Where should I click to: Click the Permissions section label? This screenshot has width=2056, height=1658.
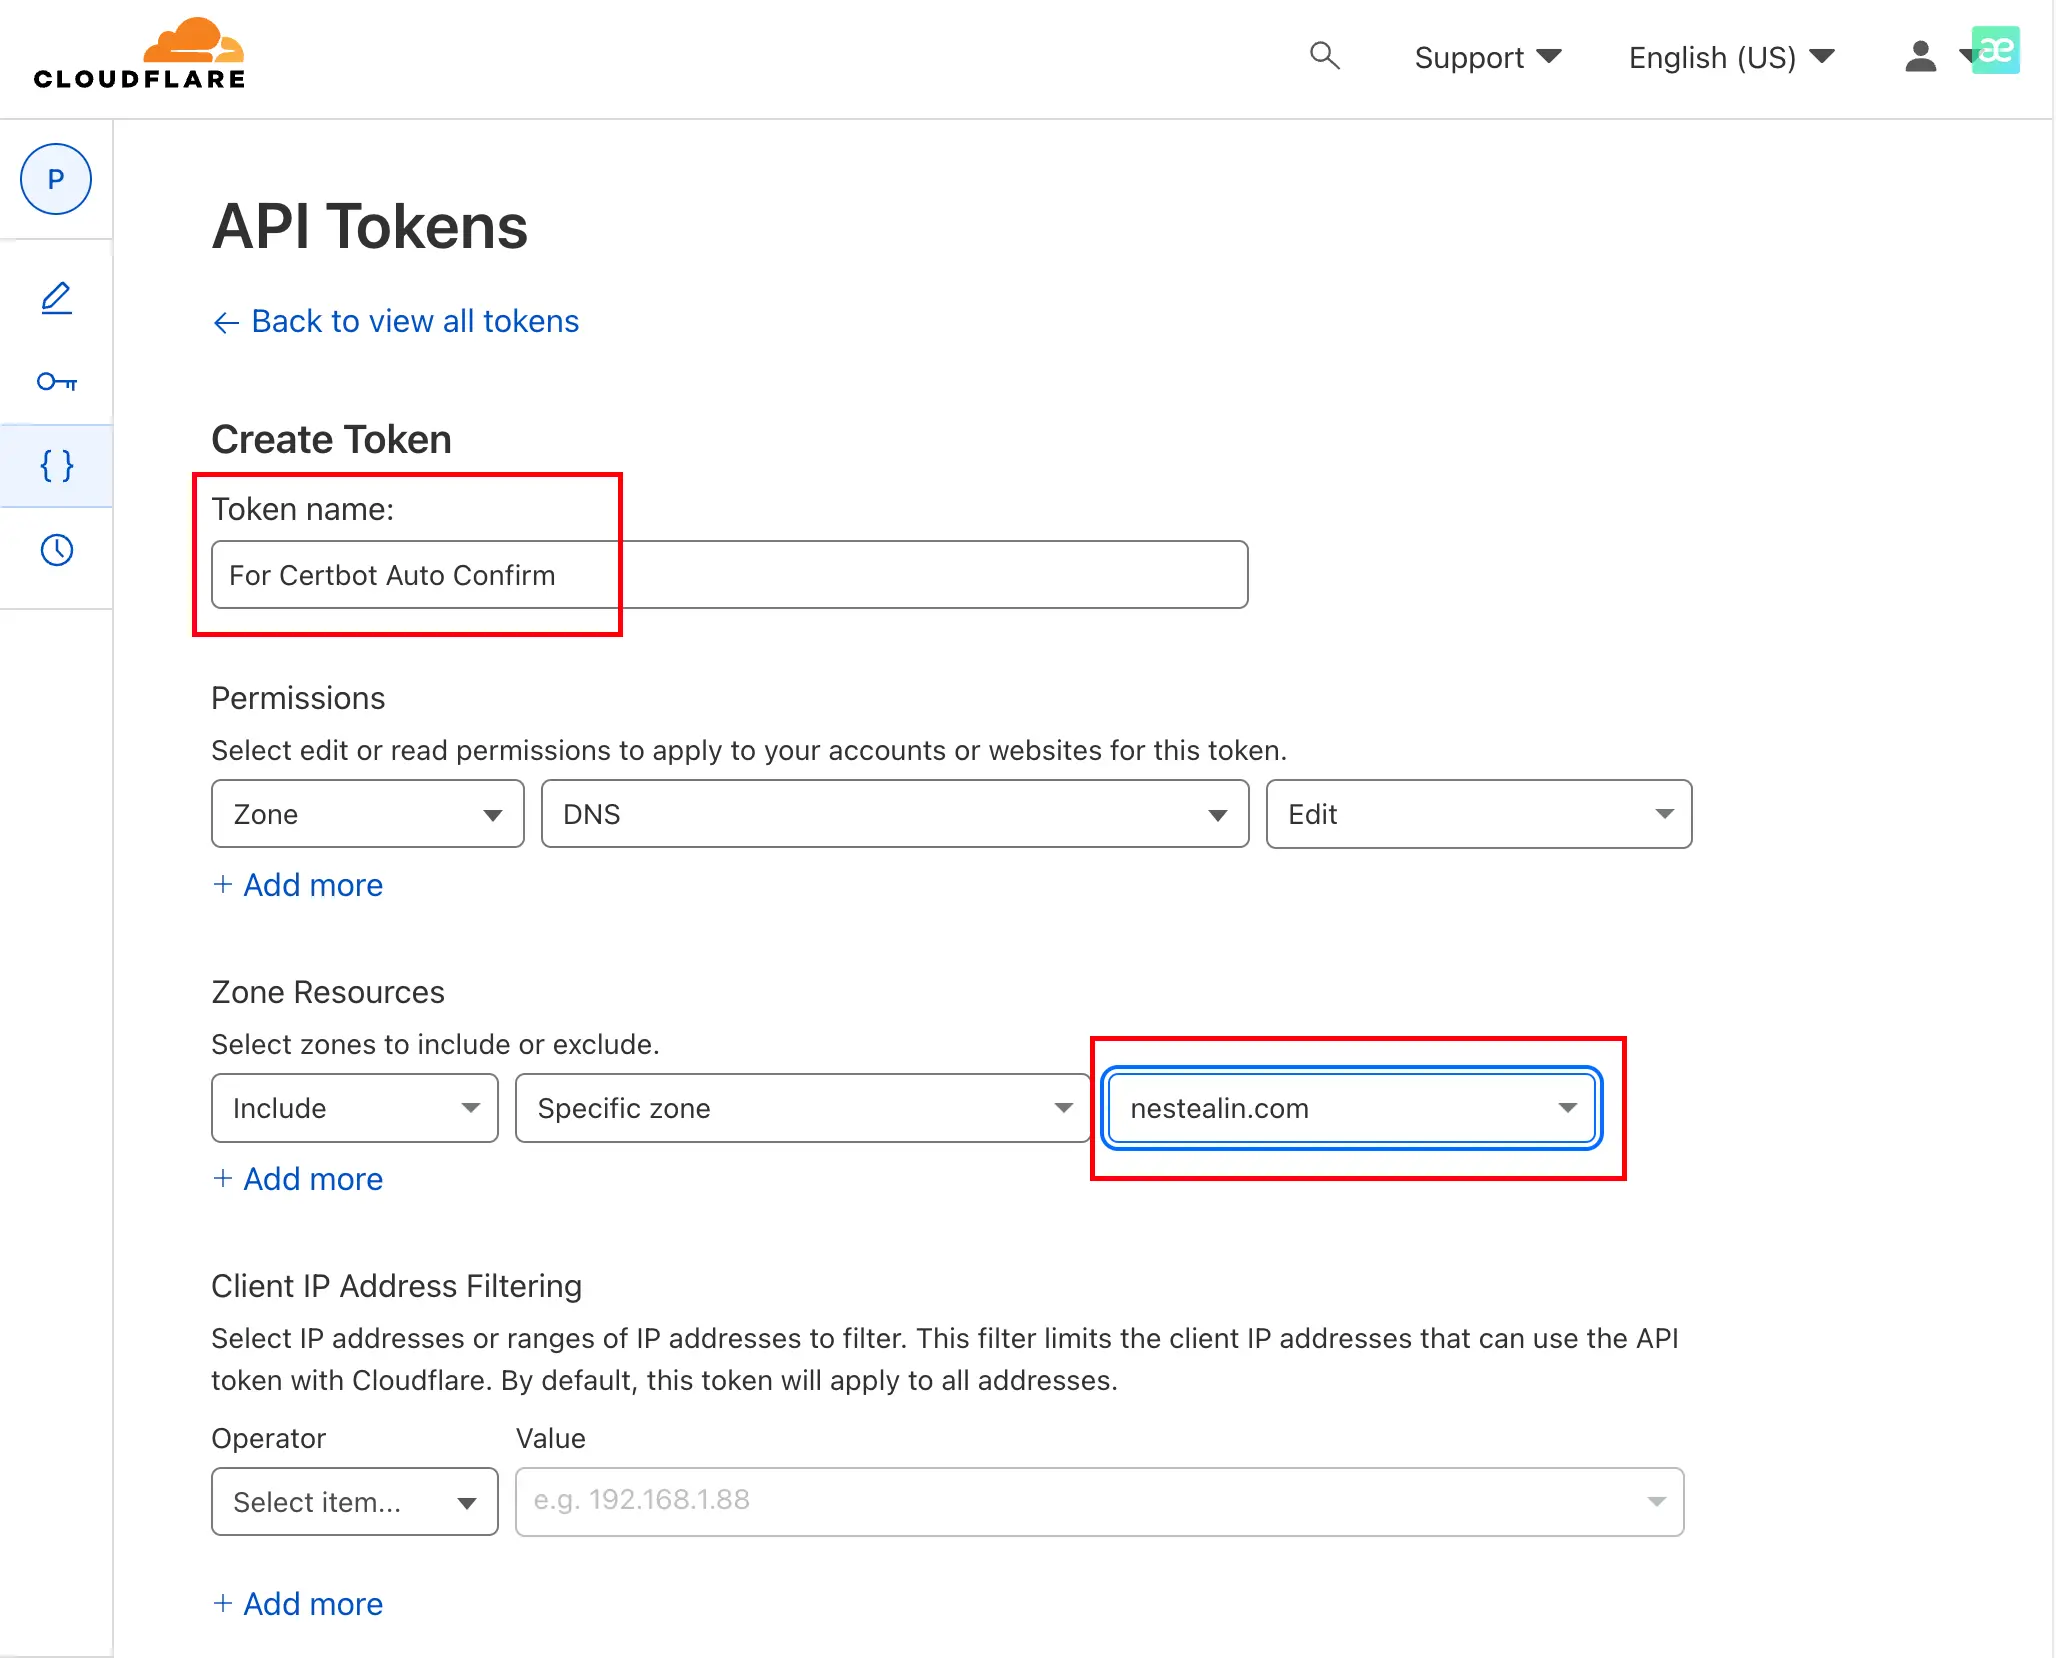pyautogui.click(x=298, y=698)
